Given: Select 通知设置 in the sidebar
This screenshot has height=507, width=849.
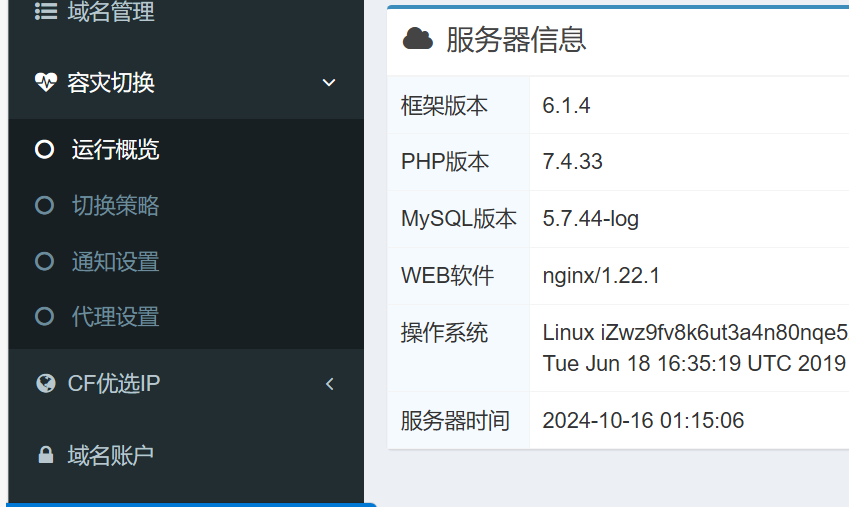Looking at the screenshot, I should pyautogui.click(x=115, y=262).
